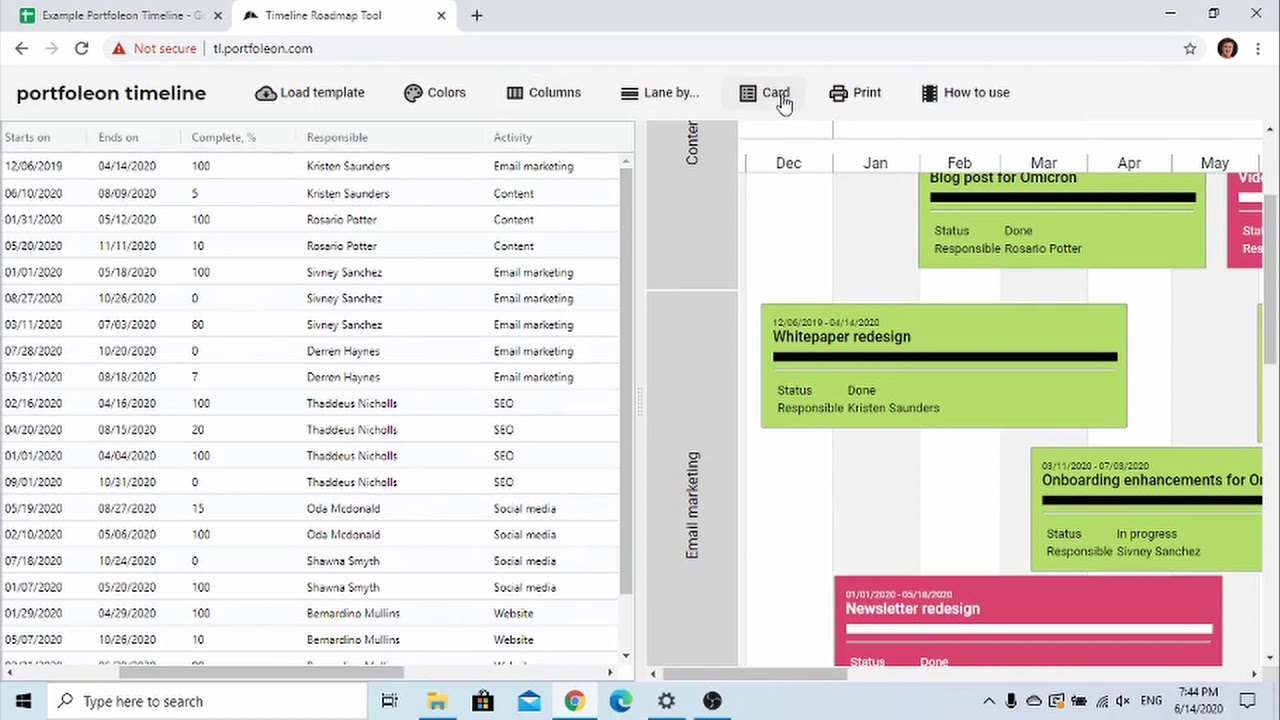Image resolution: width=1280 pixels, height=720 pixels.
Task: Click the table vertical scrollbar
Action: [626, 380]
